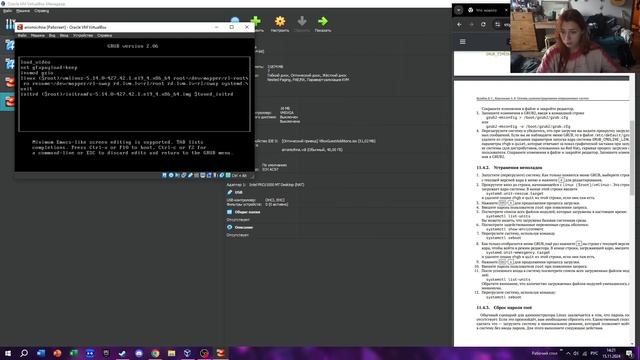Switch input language via РУС indicator
Screen dimensions: 640x360
594,353
